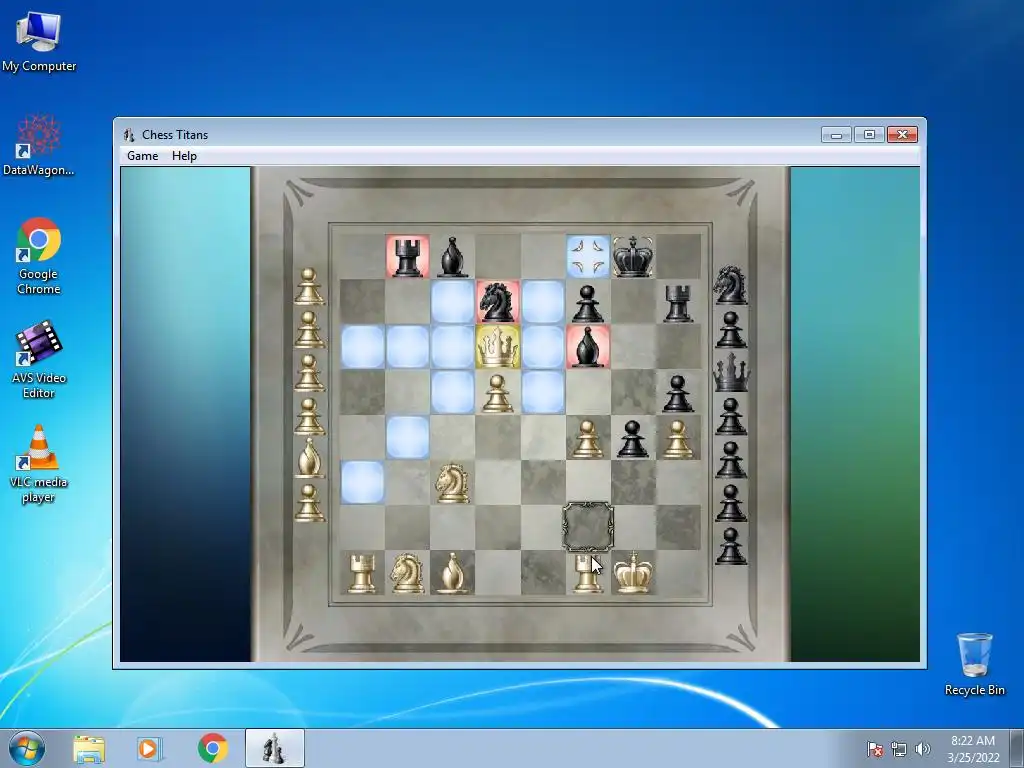
Task: Select the white rook in the bottom-left corner
Action: click(362, 573)
